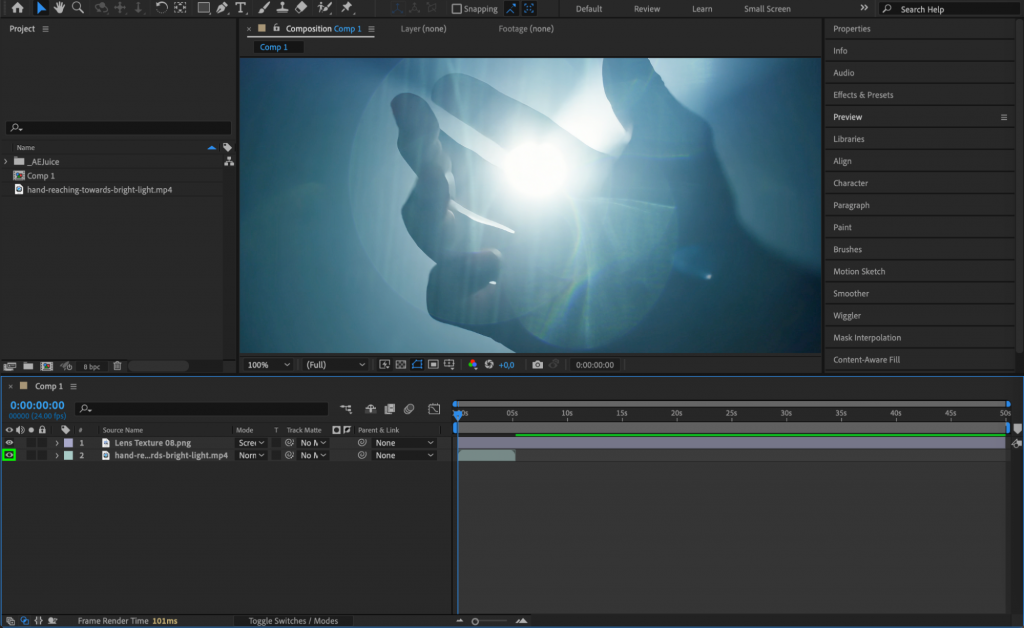The image size is (1024, 628).
Task: Toggle visibility of the hand-reaching video layer
Action: (x=10, y=455)
